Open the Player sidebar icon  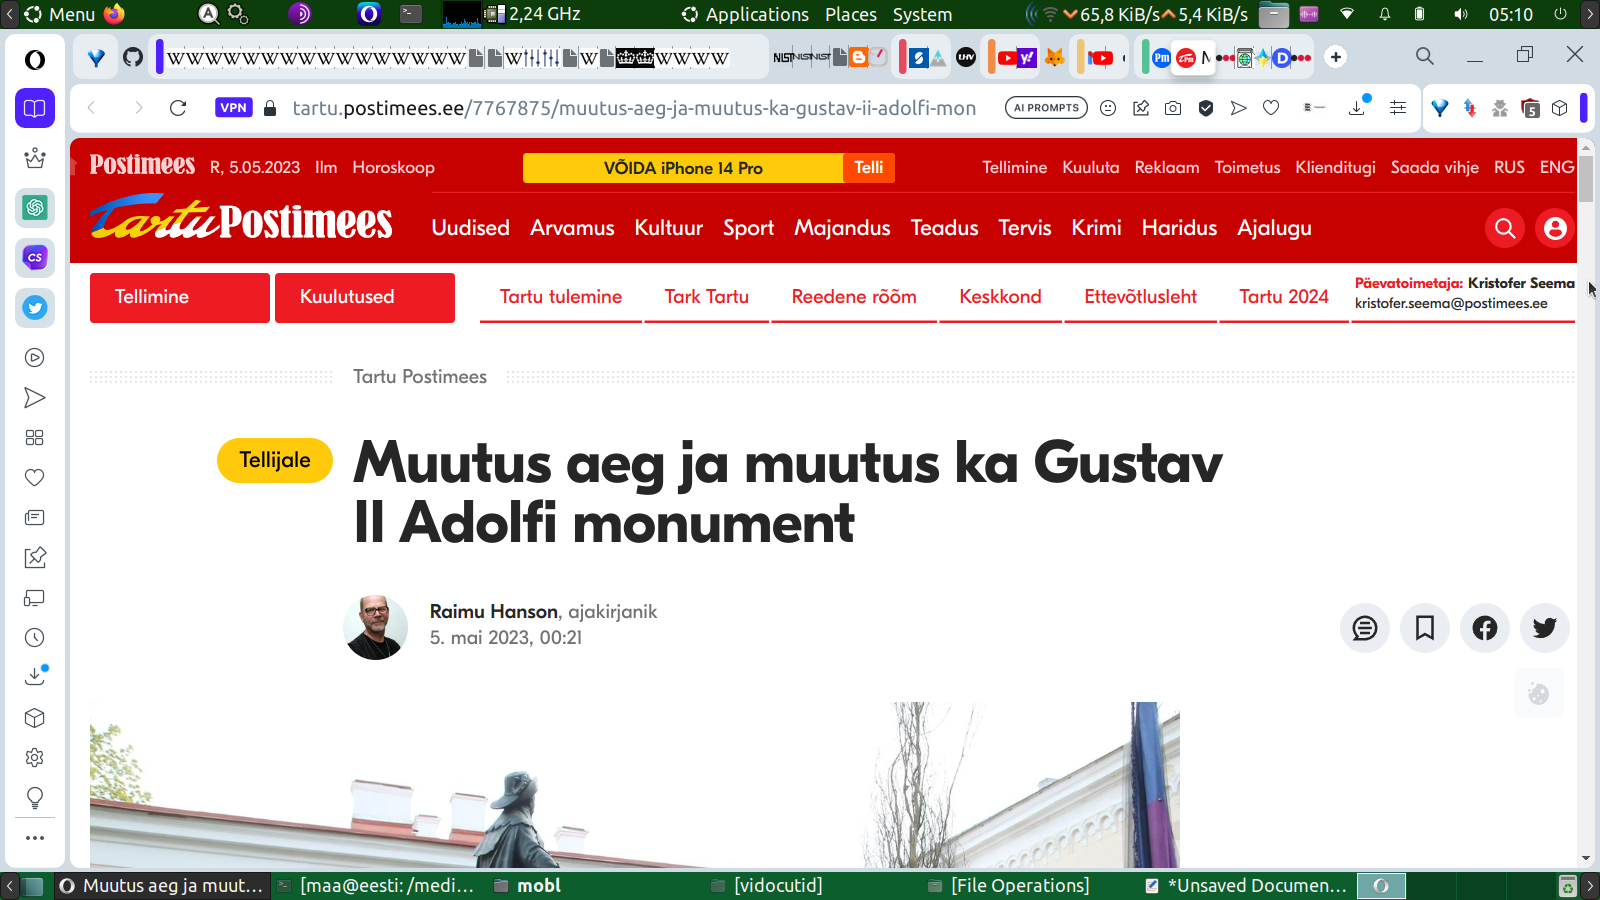point(35,358)
